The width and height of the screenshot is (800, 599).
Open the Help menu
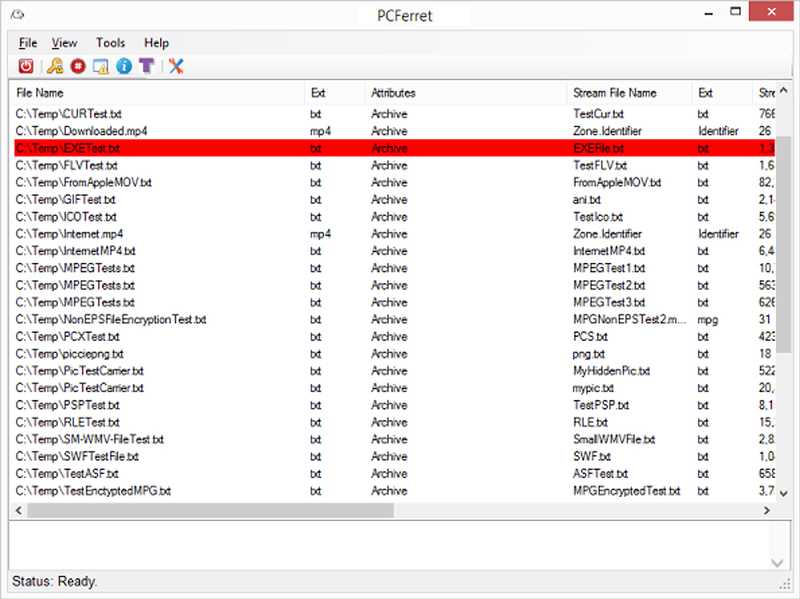(156, 43)
